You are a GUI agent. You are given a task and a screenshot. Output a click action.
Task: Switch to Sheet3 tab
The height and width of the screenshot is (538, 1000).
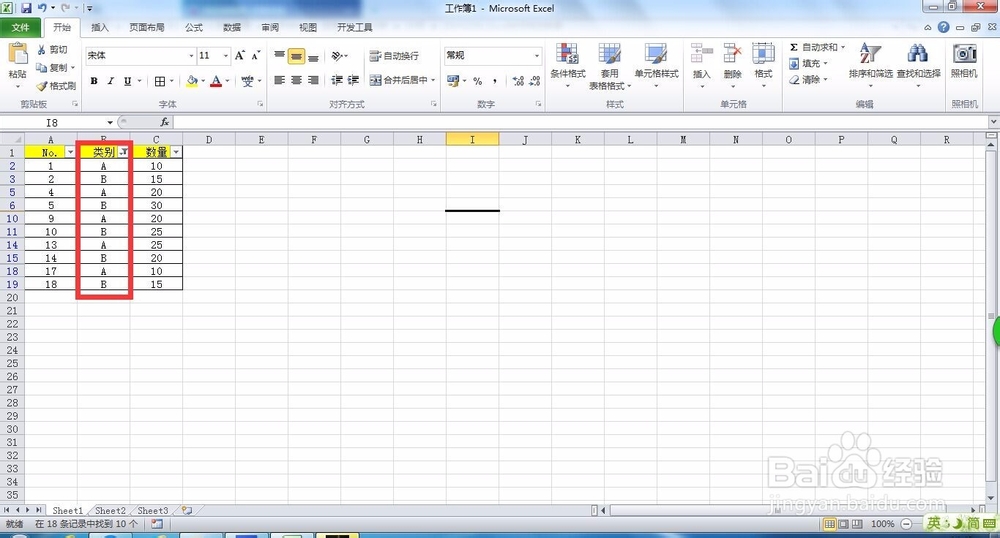tap(152, 511)
